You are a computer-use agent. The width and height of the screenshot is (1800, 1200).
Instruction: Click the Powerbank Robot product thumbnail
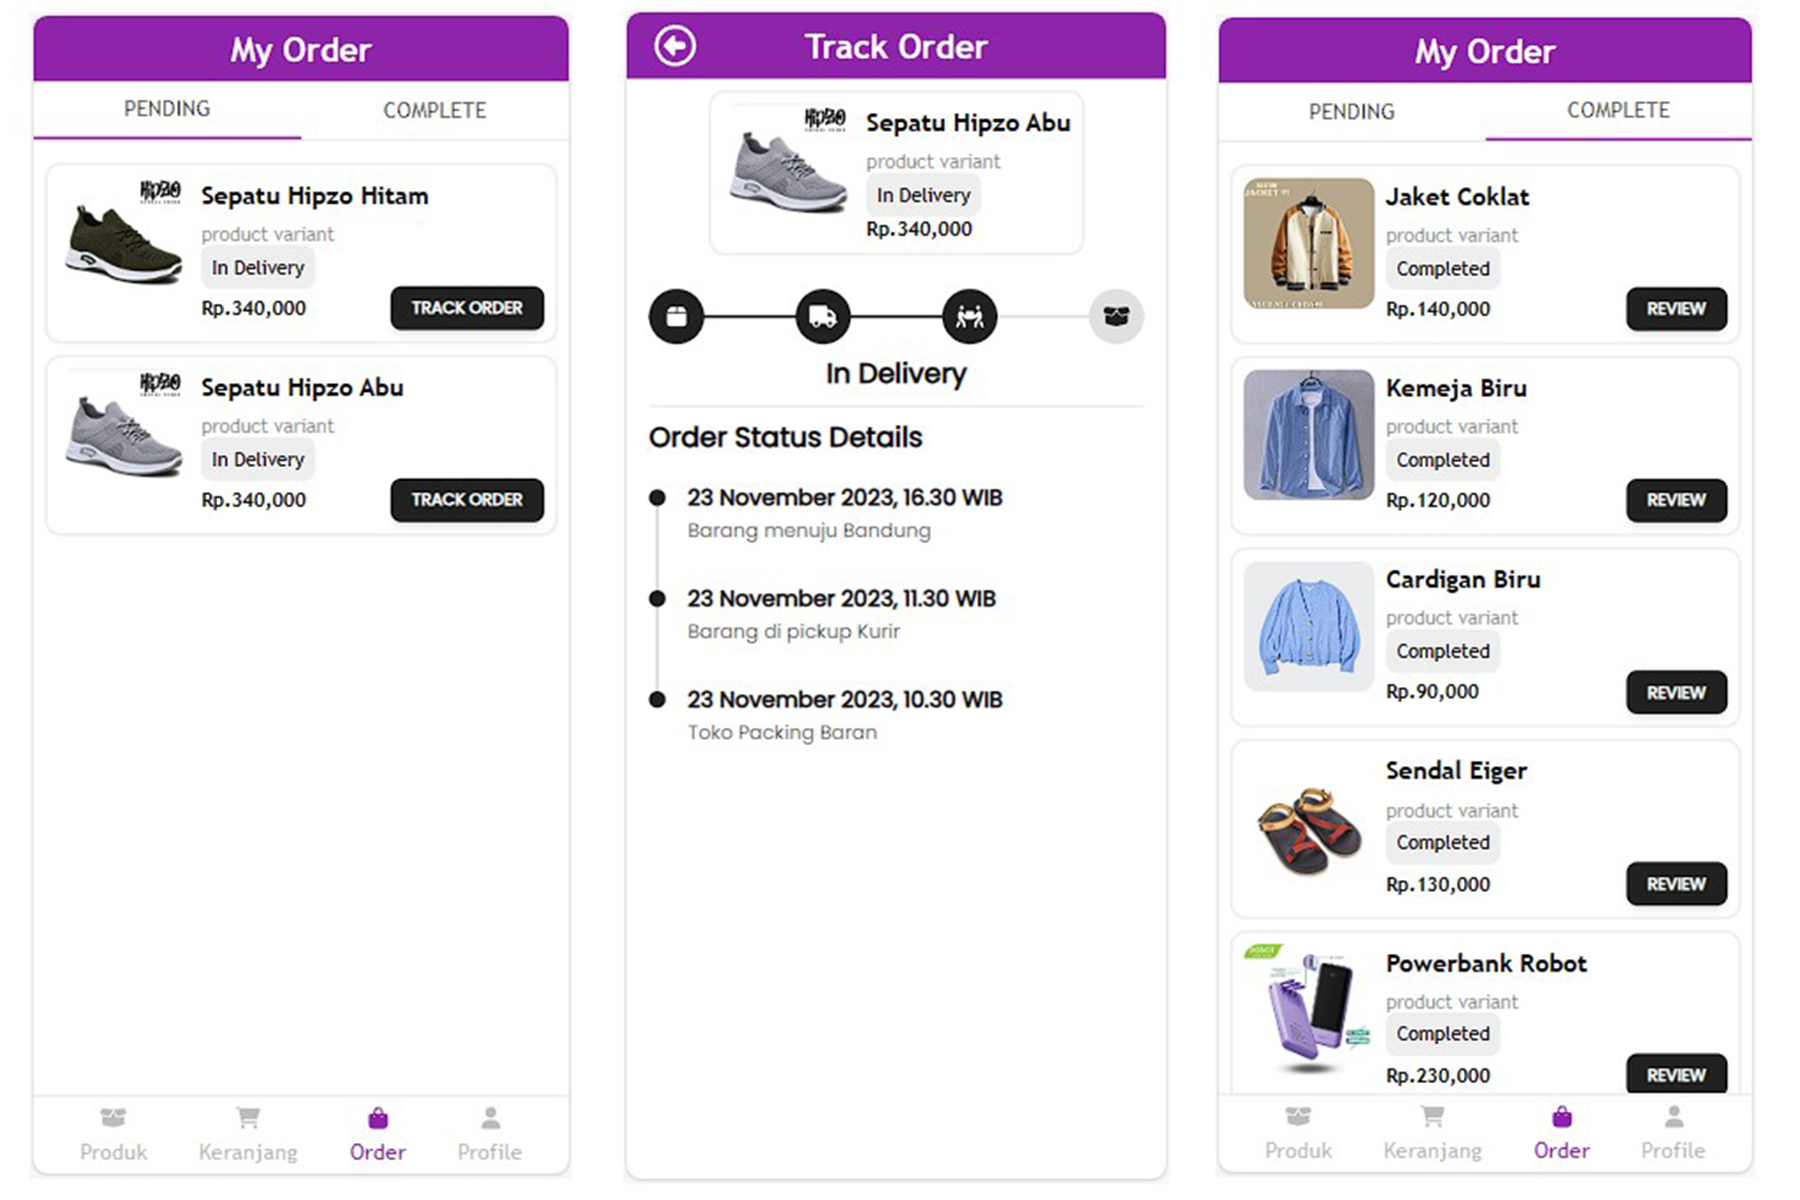coord(1309,1010)
